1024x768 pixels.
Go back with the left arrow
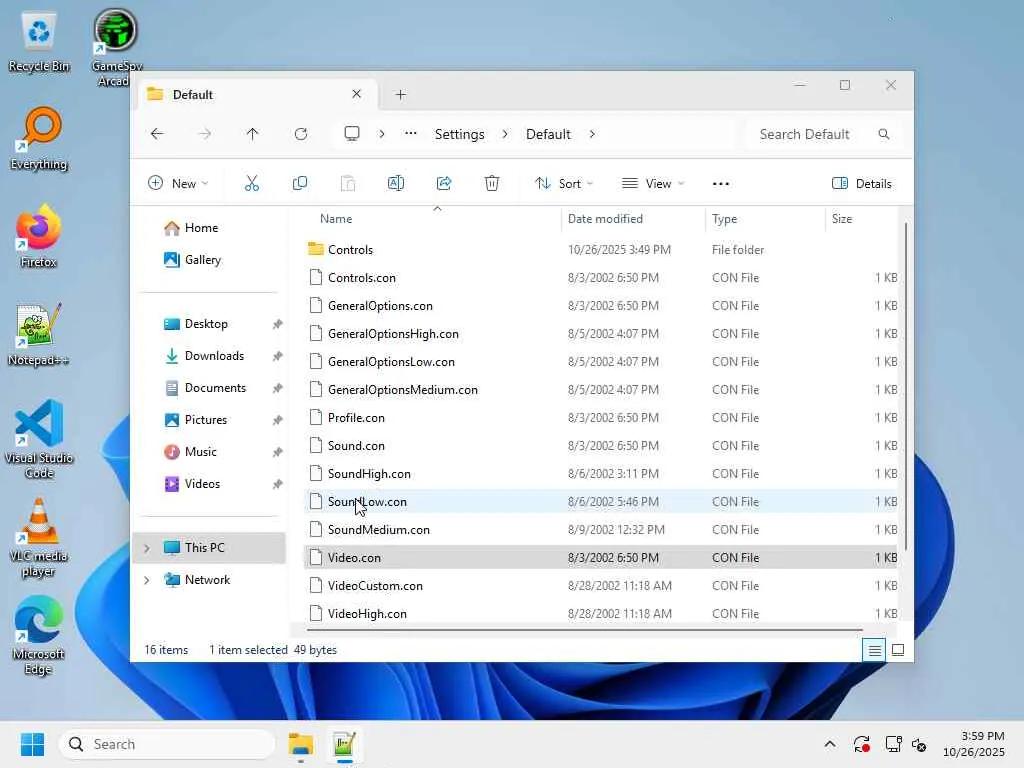pyautogui.click(x=157, y=134)
